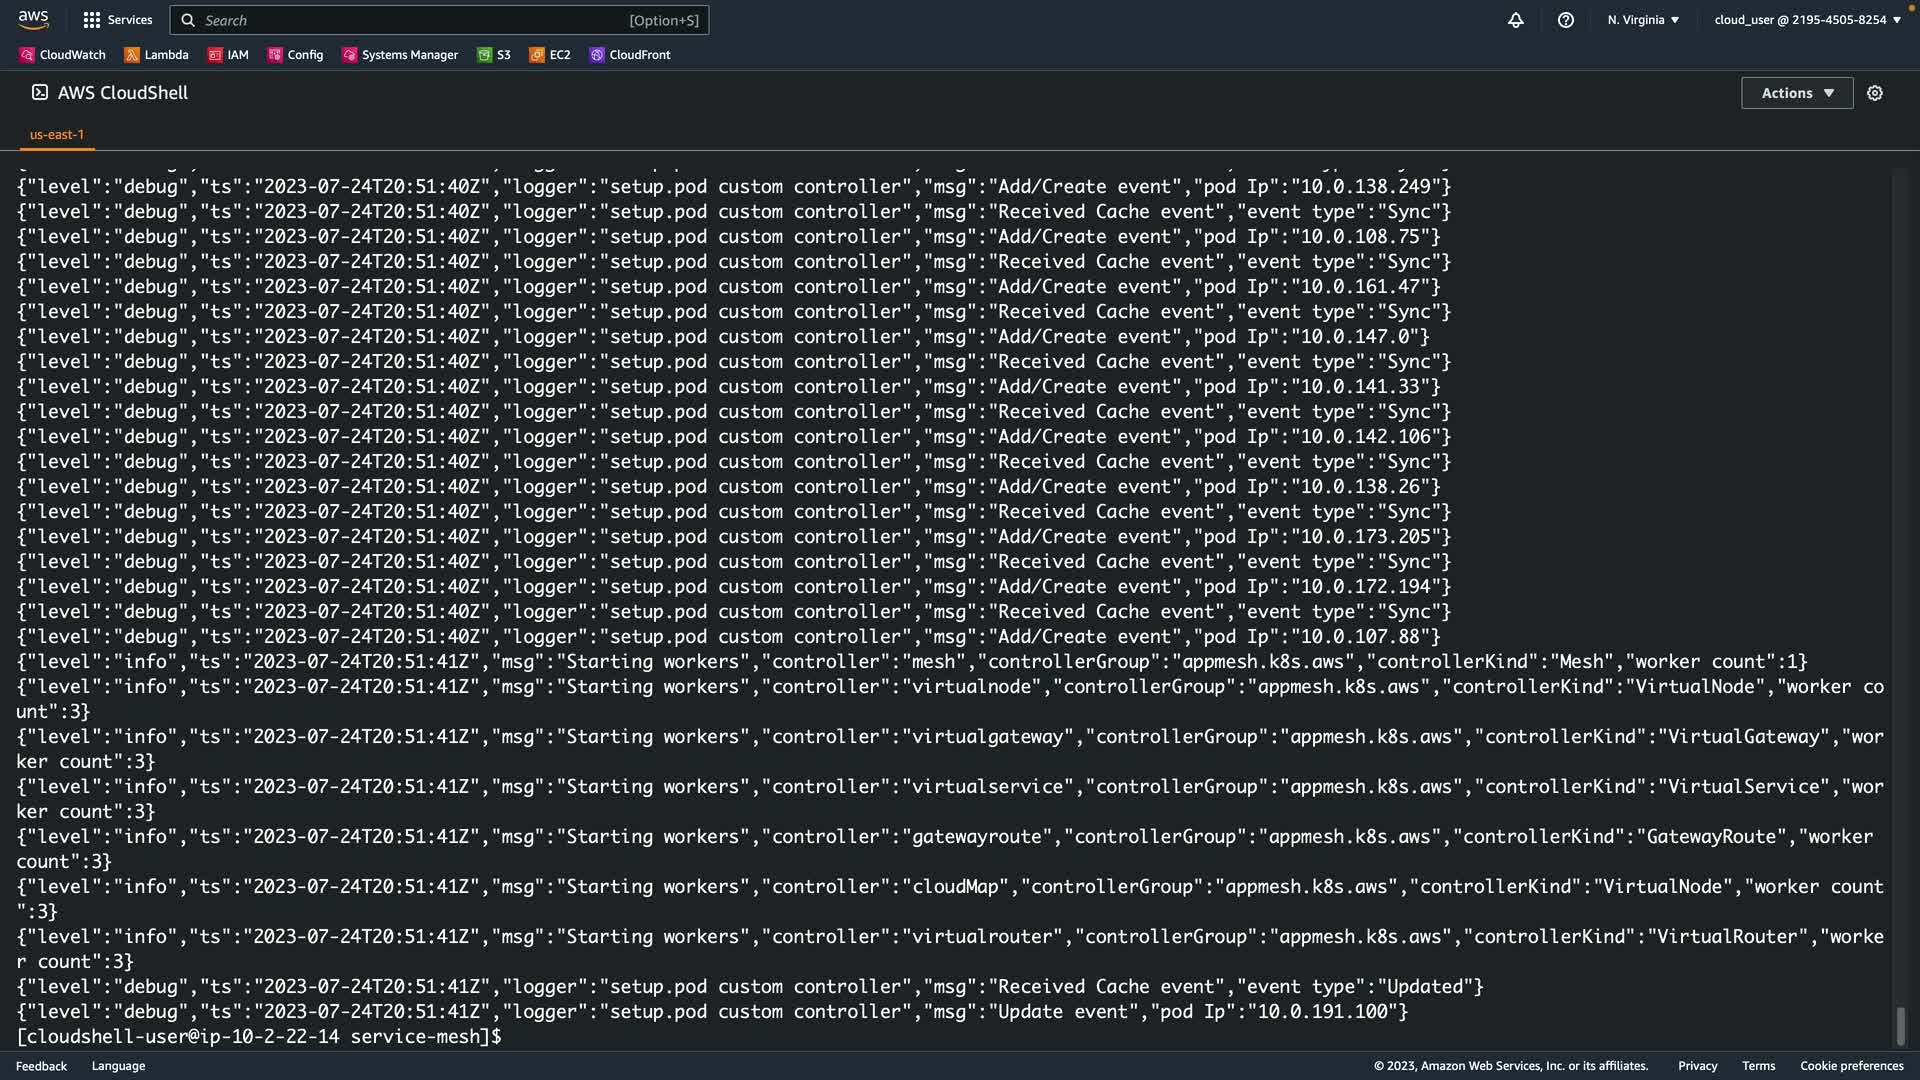Select the us-east-1 terminal tab
The image size is (1920, 1080).
pos(57,134)
